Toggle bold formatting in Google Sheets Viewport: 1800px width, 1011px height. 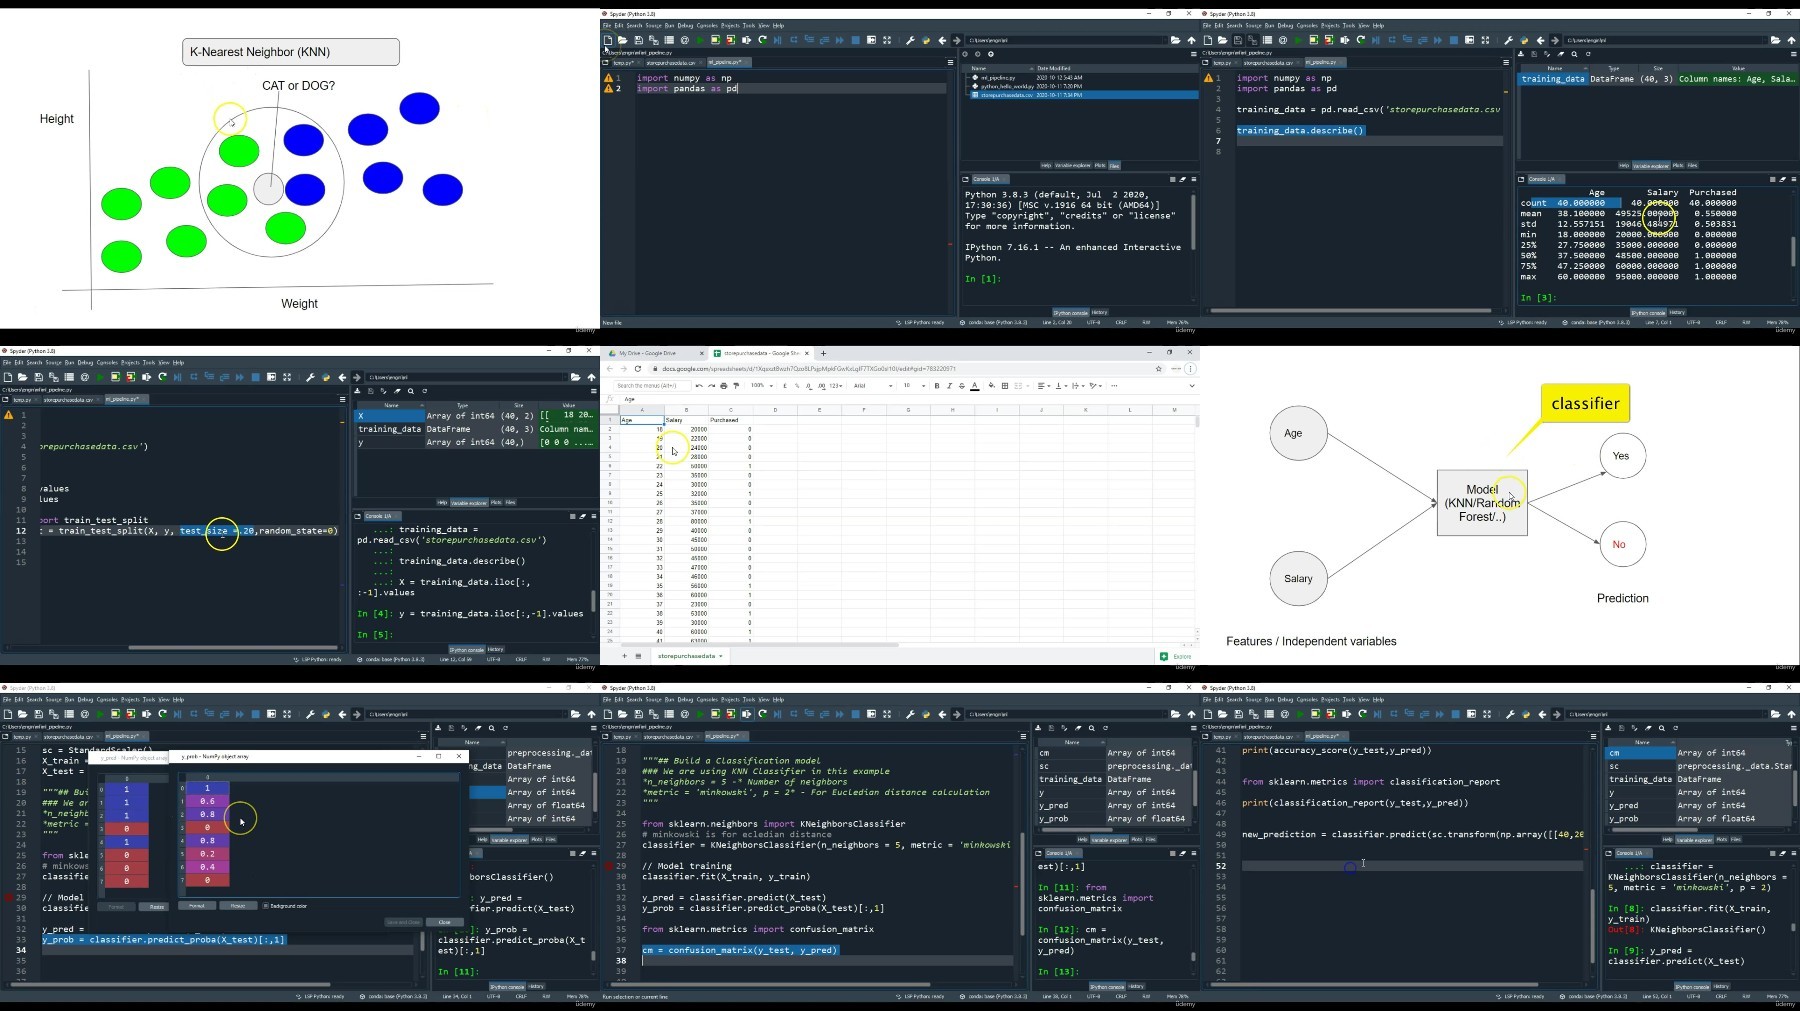point(937,386)
